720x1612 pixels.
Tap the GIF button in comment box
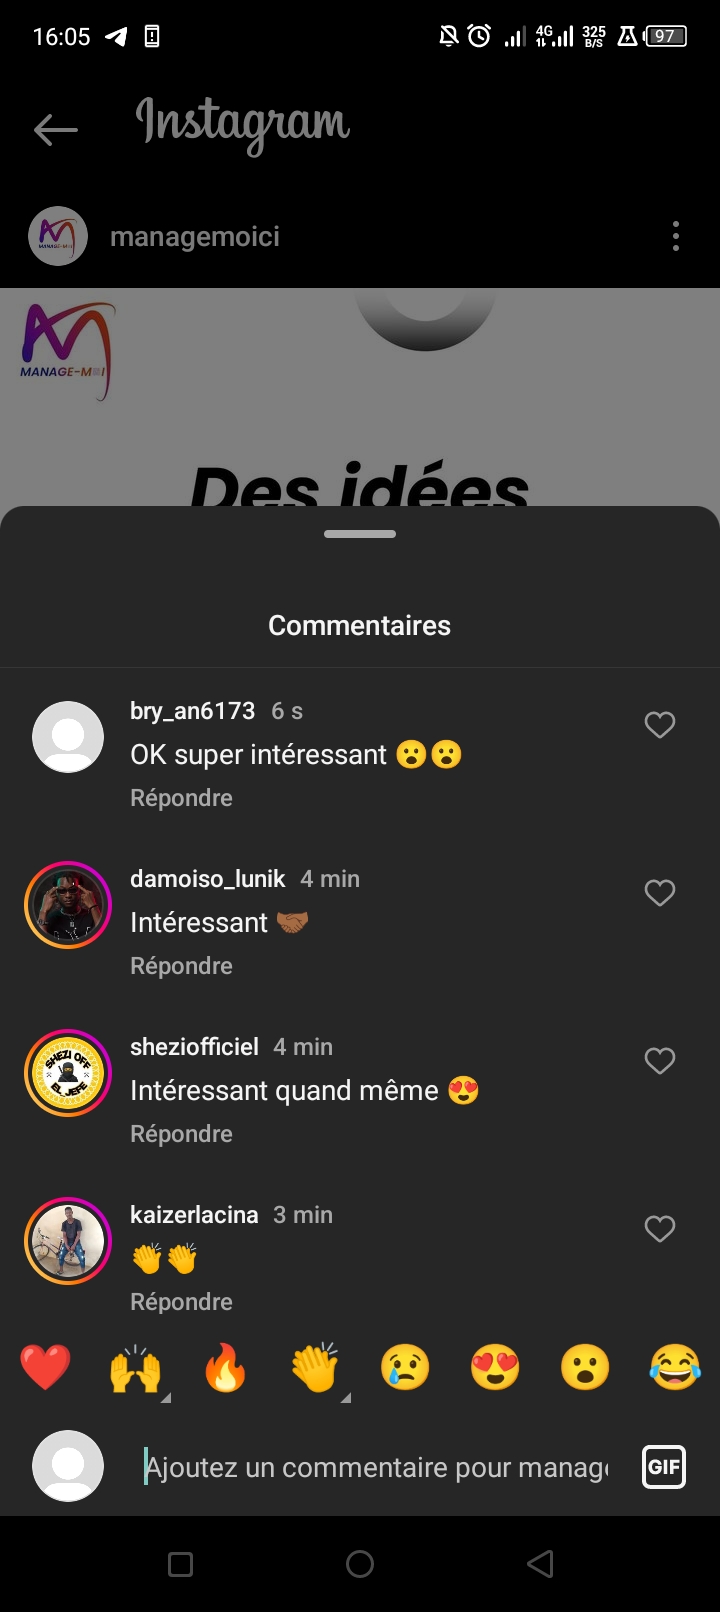point(664,1467)
